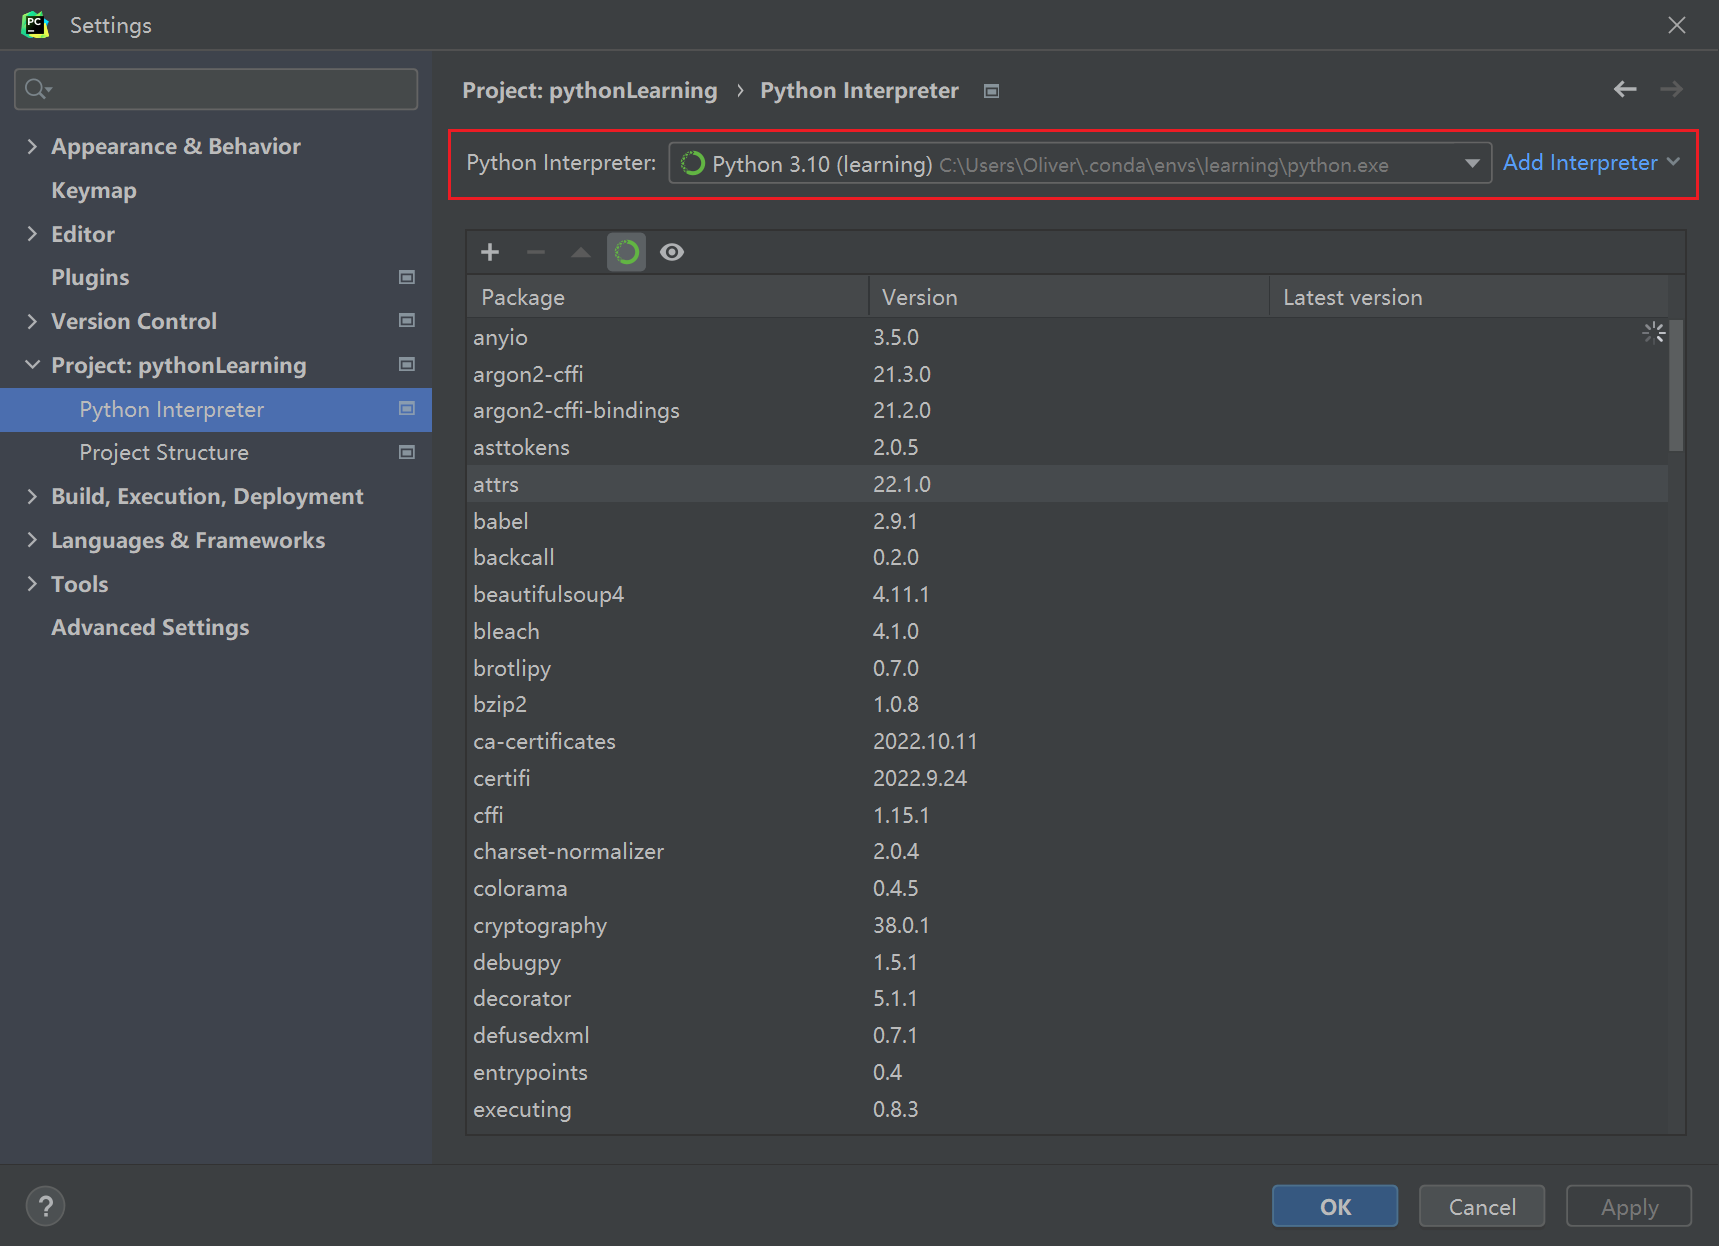1719x1246 pixels.
Task: Click the project-level icon on the Project: pythonLearning row
Action: click(x=407, y=365)
